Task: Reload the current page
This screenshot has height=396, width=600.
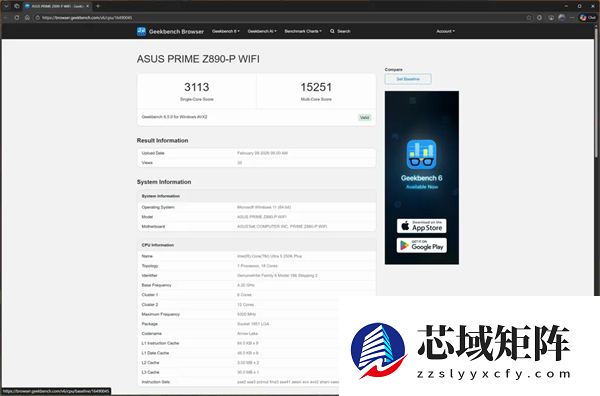Action: pos(16,18)
